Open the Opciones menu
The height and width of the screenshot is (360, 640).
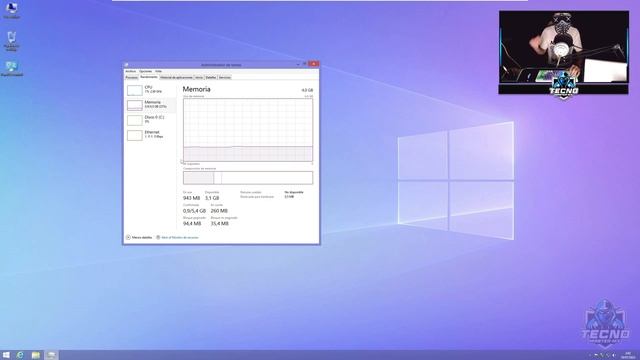click(x=145, y=71)
